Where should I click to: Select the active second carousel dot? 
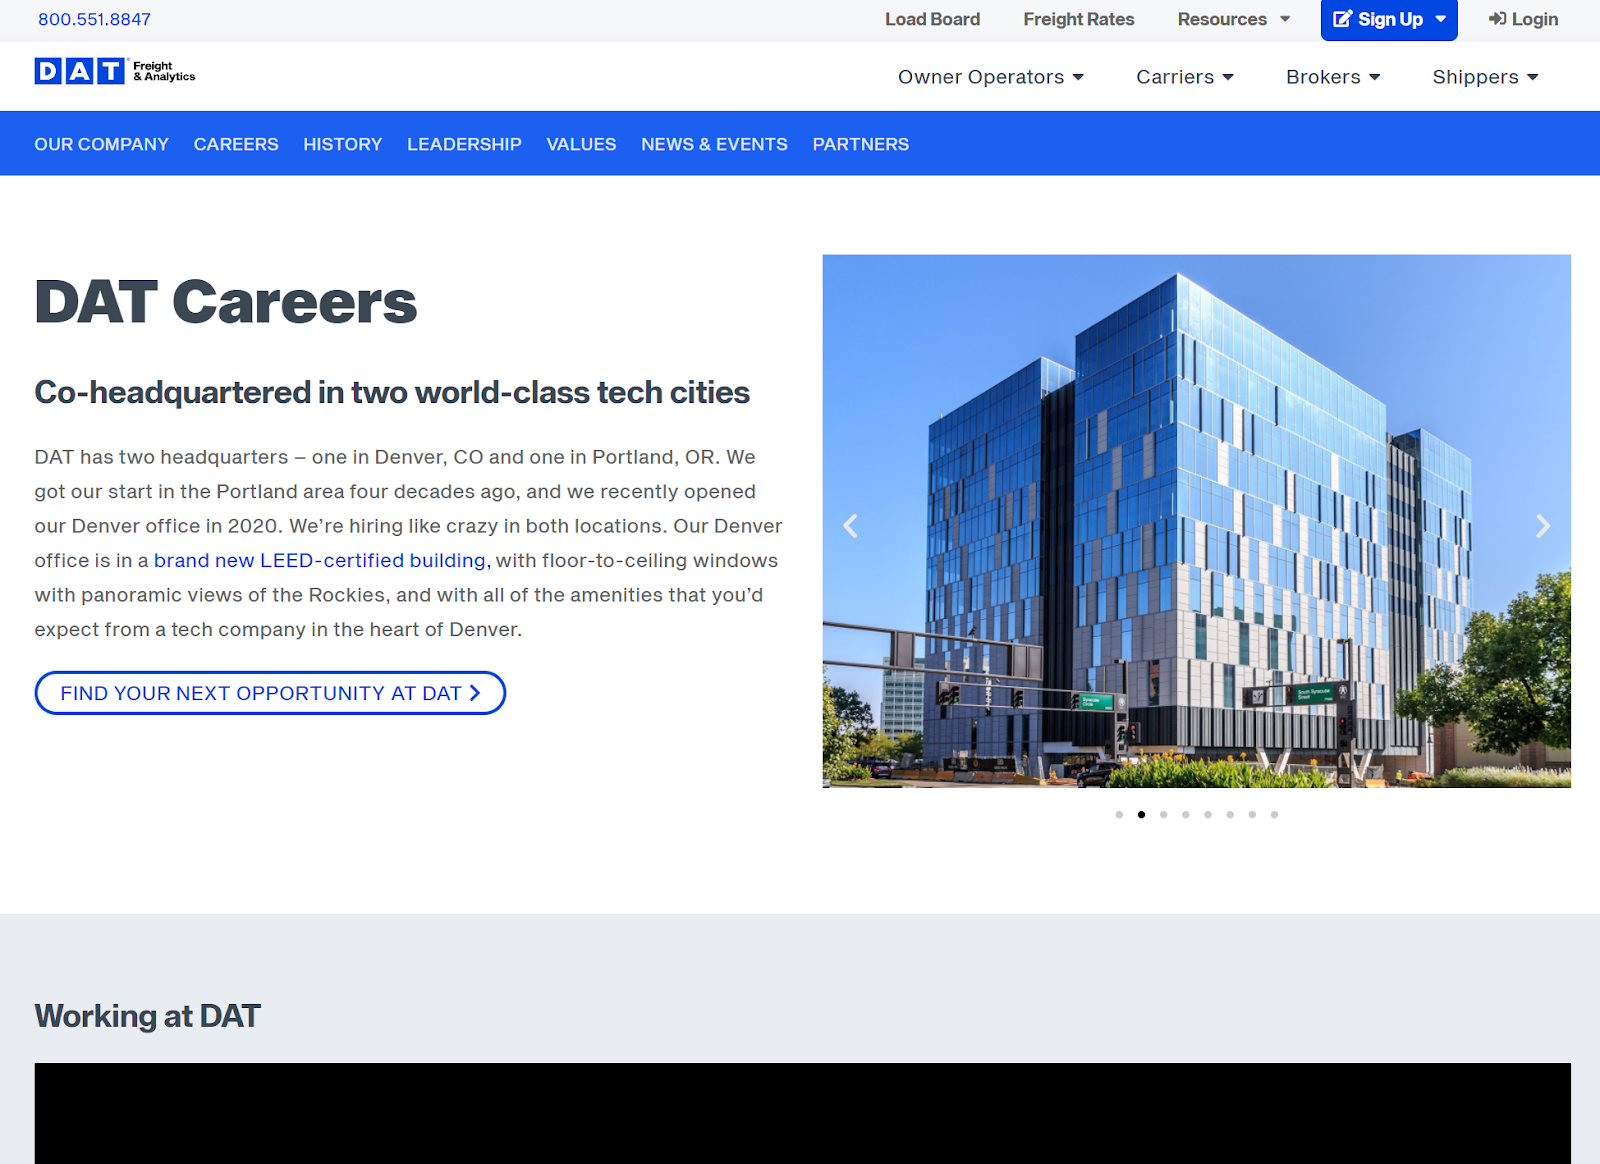(1141, 815)
